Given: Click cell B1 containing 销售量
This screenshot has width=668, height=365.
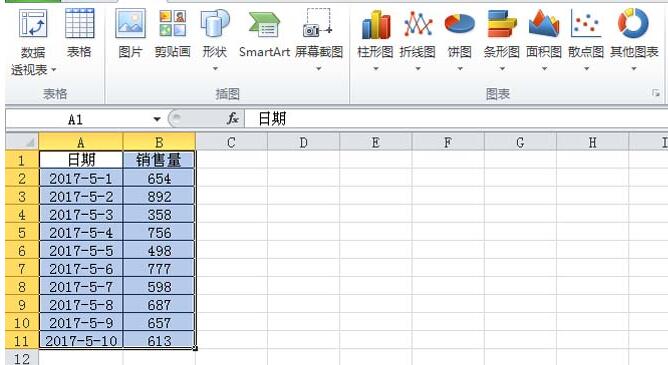Looking at the screenshot, I should pyautogui.click(x=159, y=160).
